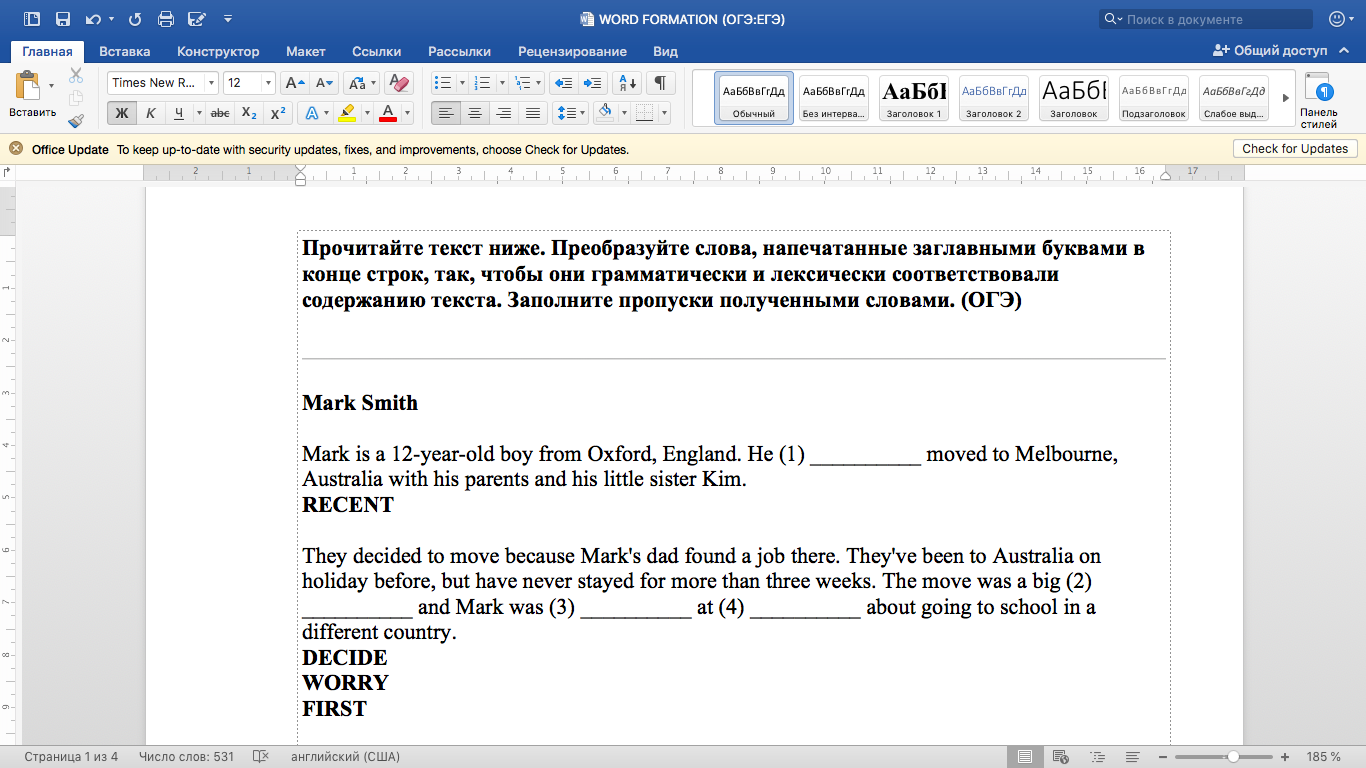The height and width of the screenshot is (768, 1366).
Task: Expand the font size dropdown showing 12
Action: click(x=267, y=83)
